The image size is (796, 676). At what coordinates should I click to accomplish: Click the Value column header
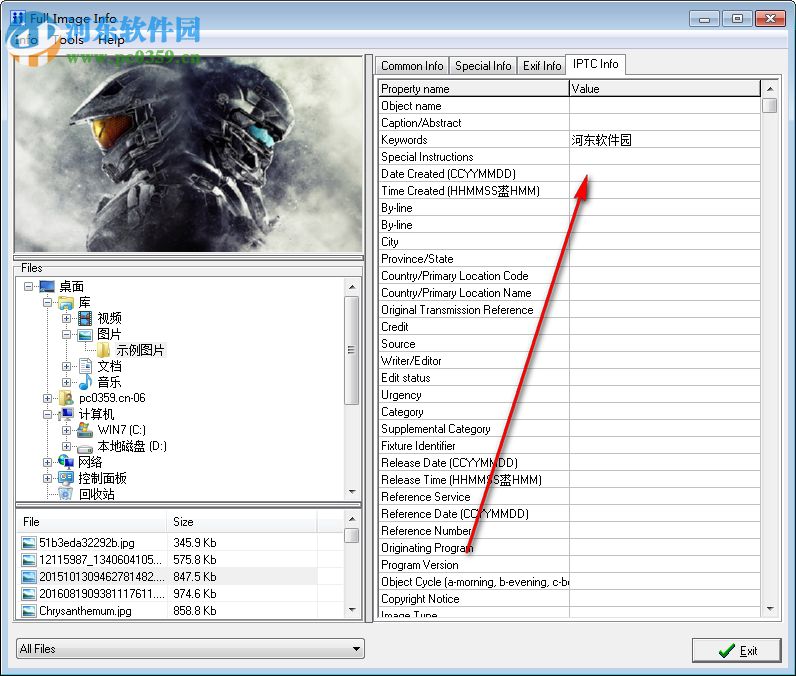[x=665, y=89]
